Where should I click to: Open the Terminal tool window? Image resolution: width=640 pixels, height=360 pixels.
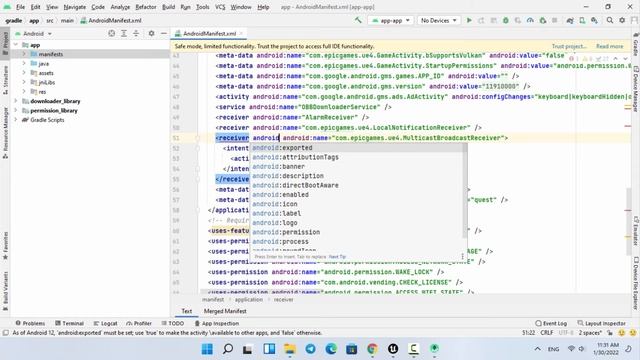69,323
